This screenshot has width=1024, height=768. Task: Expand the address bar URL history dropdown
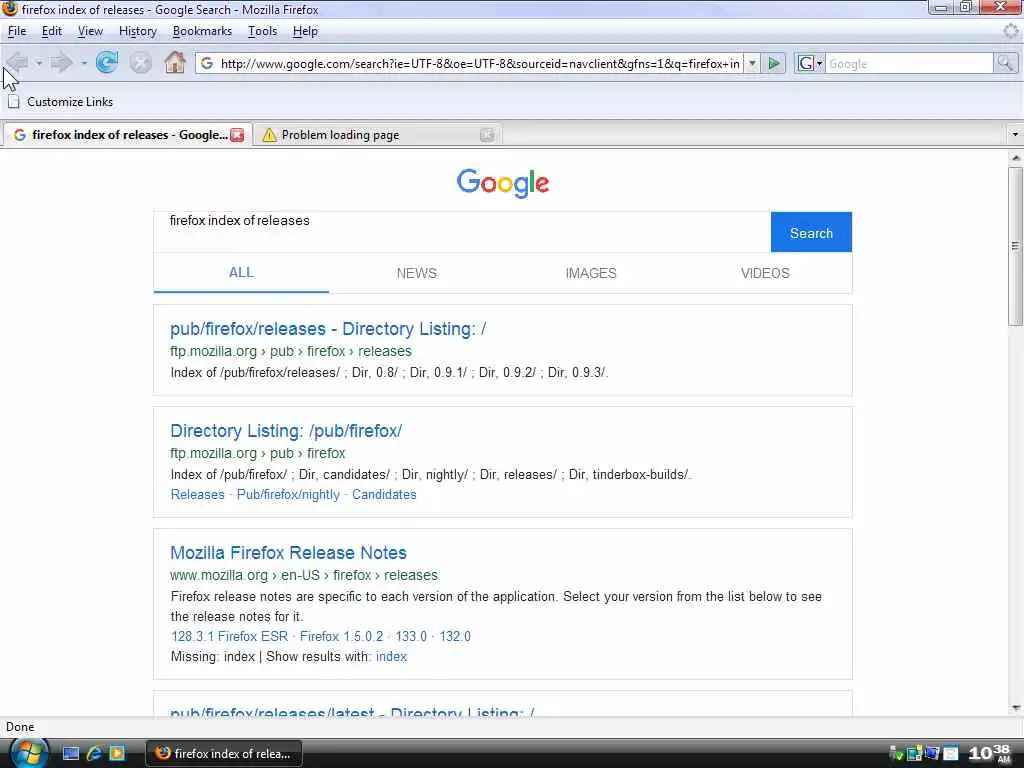[752, 63]
